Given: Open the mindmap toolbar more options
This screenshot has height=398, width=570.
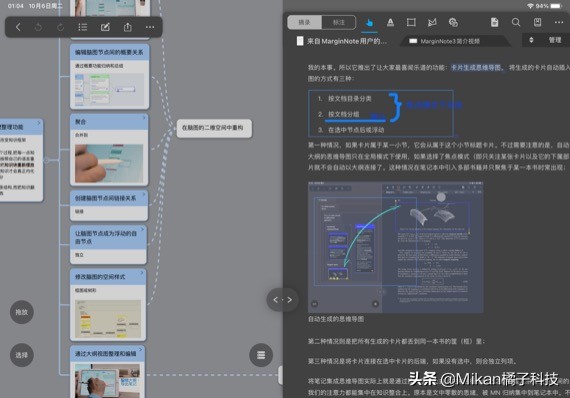Looking at the screenshot, I should click(150, 27).
